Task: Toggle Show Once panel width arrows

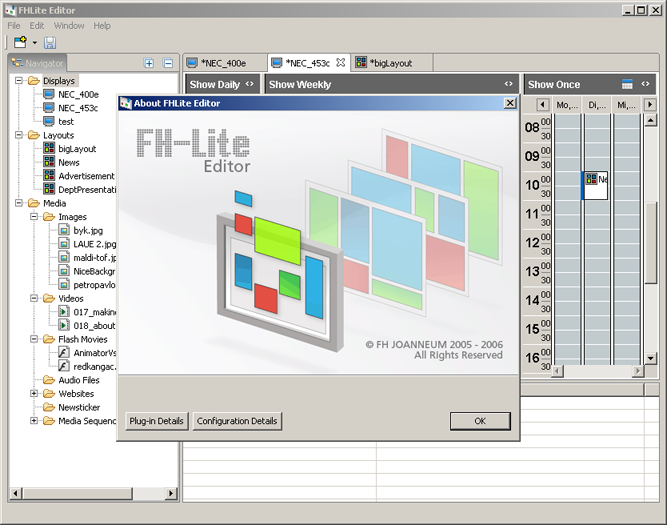Action: pyautogui.click(x=645, y=84)
